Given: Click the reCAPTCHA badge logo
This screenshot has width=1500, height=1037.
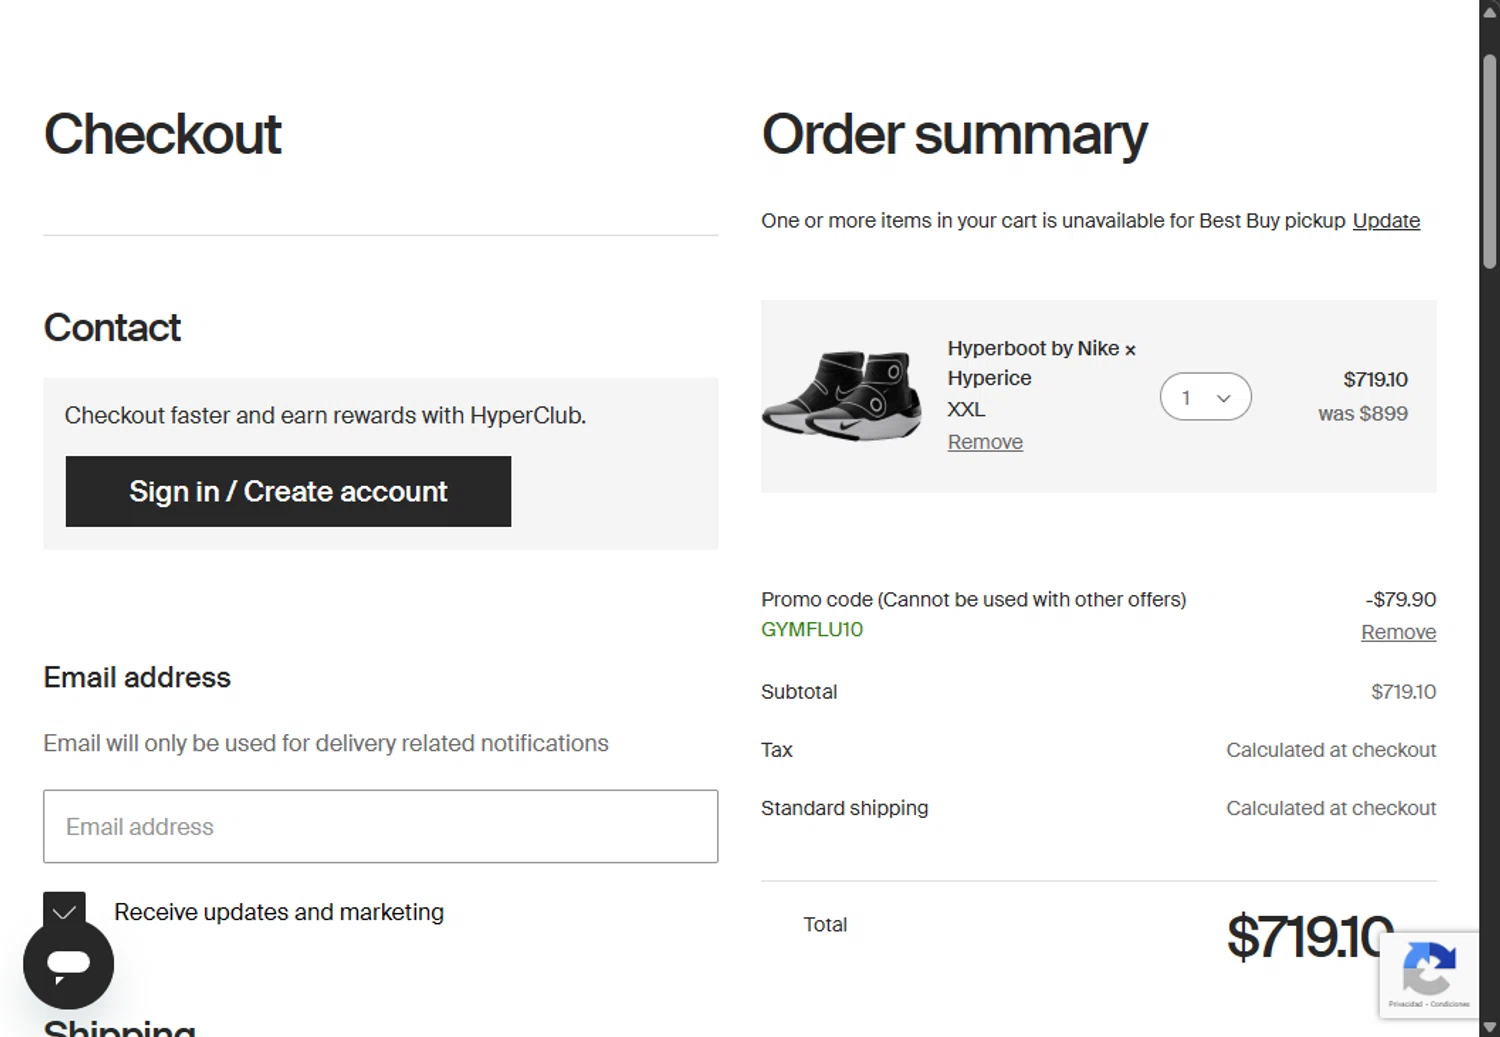Looking at the screenshot, I should pos(1428,968).
